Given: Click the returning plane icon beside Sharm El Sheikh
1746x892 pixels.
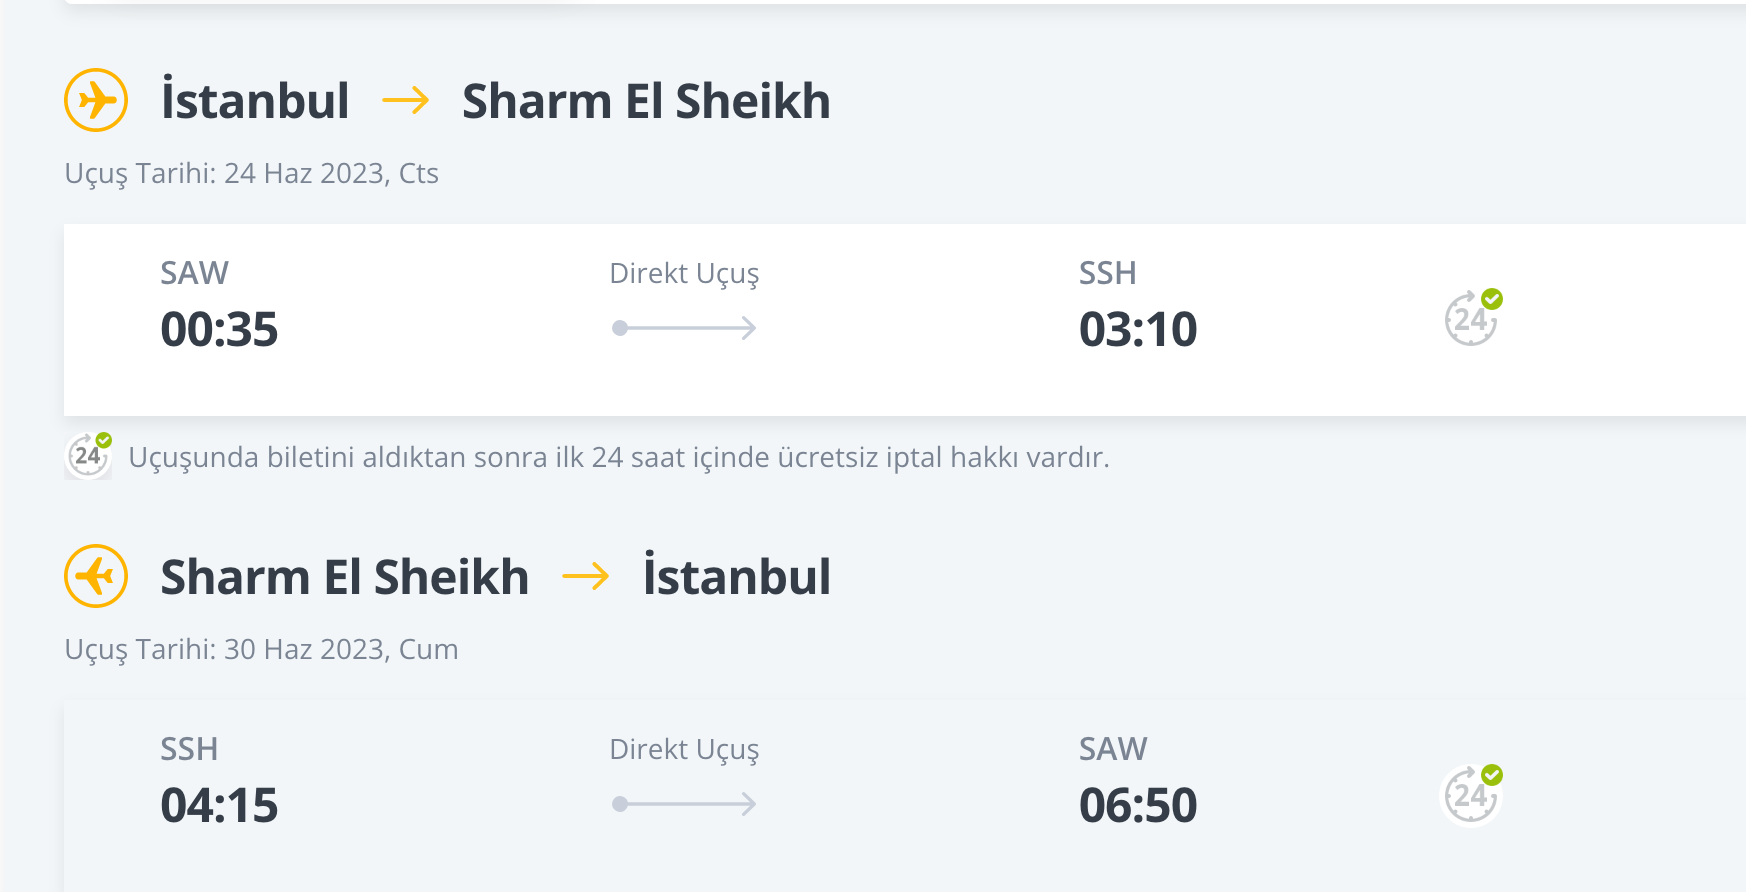Looking at the screenshot, I should click(x=96, y=576).
